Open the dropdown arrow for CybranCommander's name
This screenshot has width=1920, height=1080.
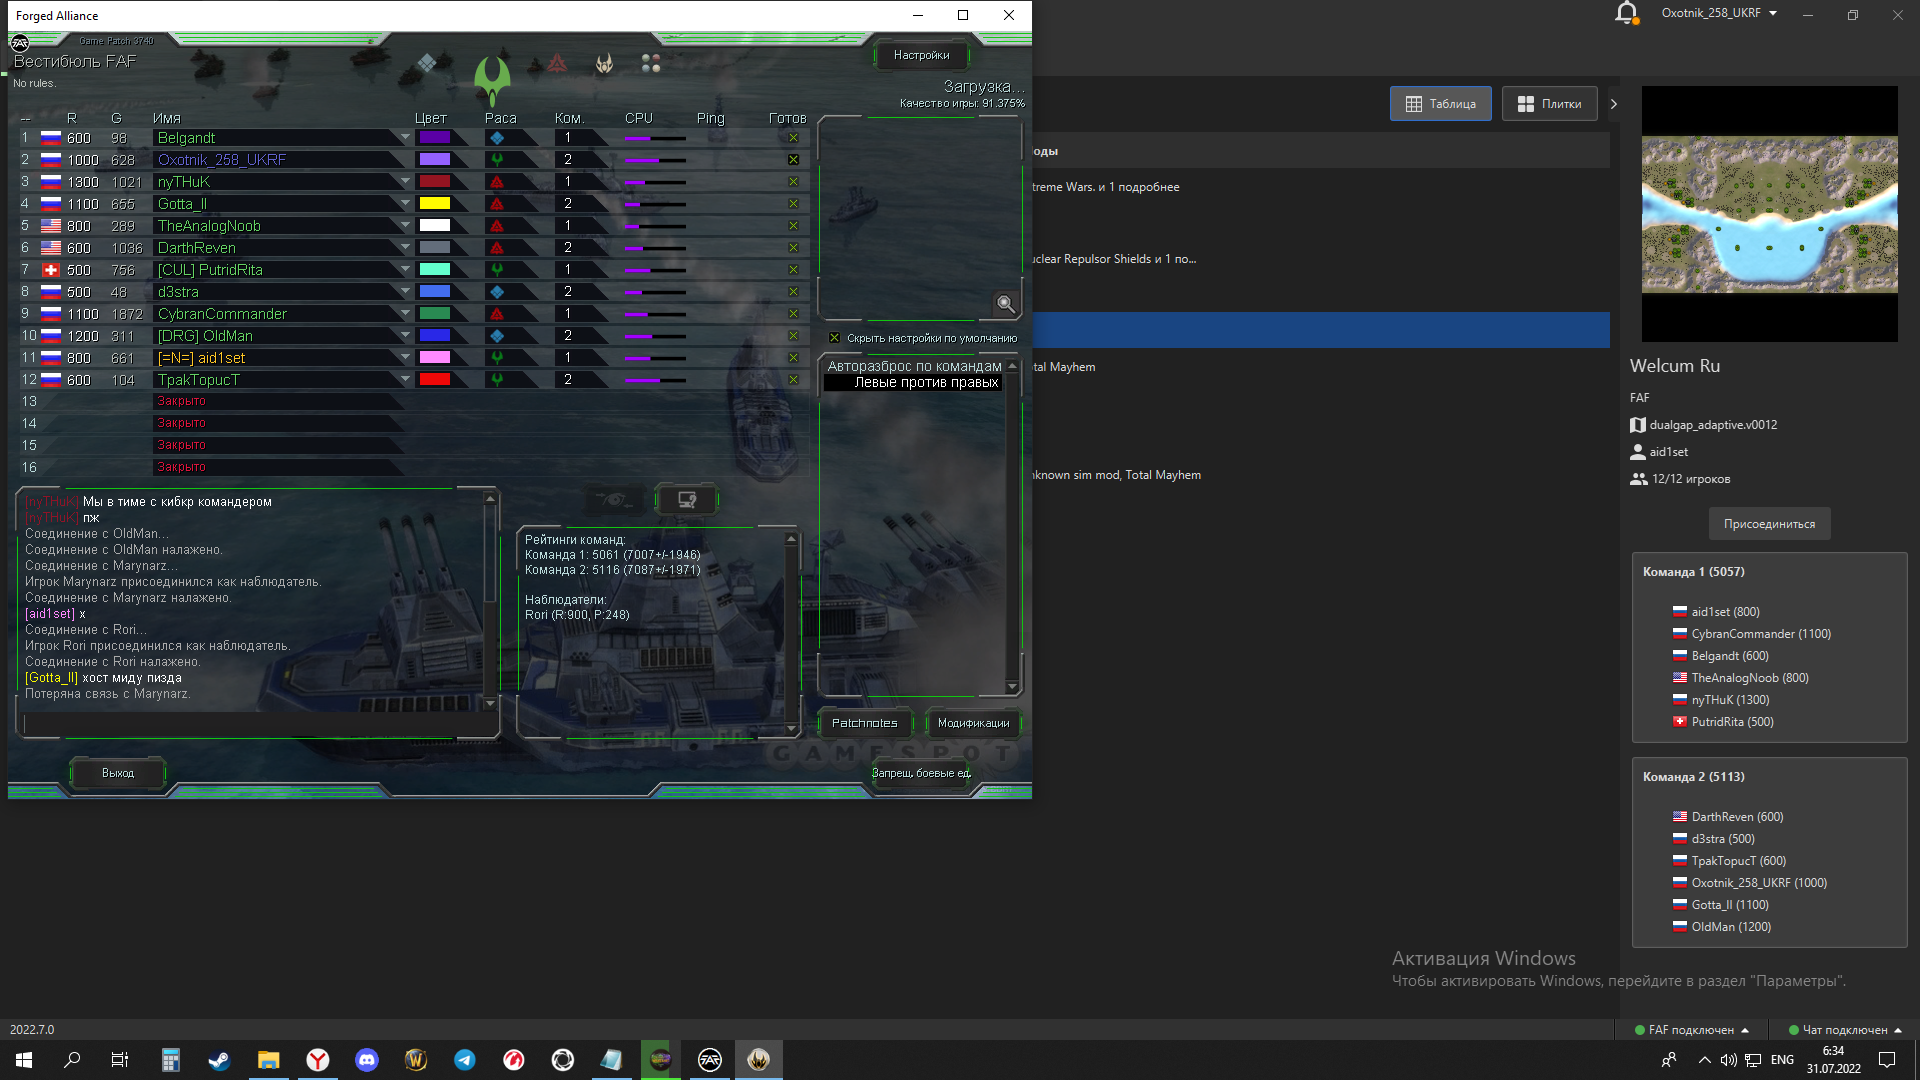[405, 314]
